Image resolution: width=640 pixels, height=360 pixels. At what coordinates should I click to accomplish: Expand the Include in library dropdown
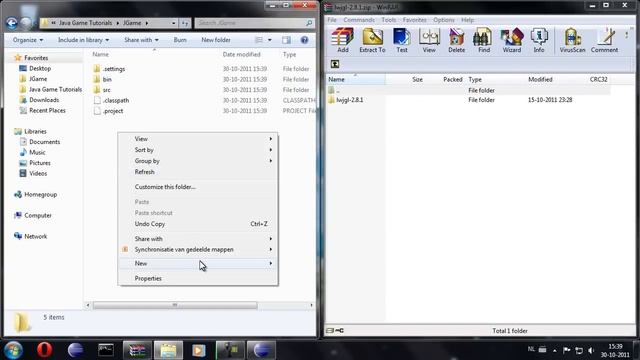83,40
